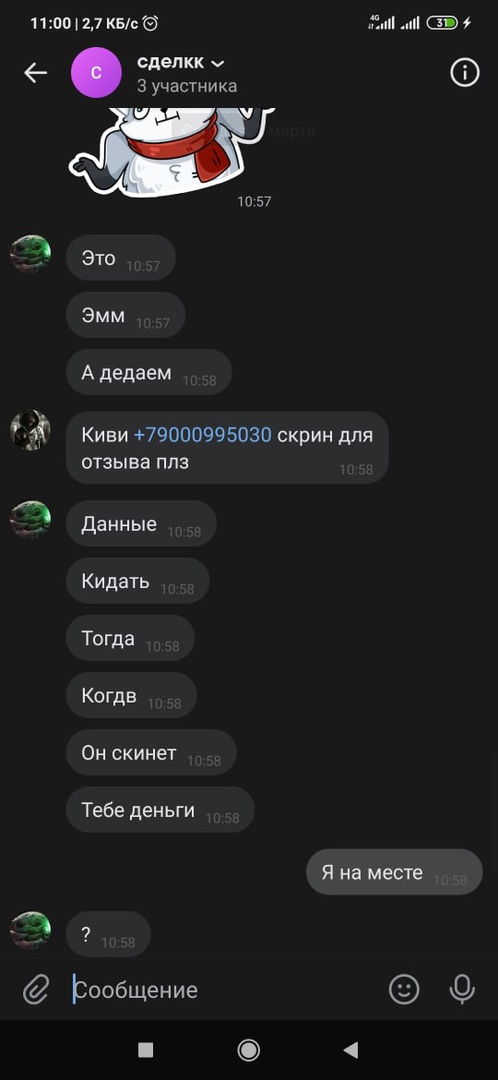Focus the Сообщение message input field
Screen dimensions: 498x1080
coord(224,990)
